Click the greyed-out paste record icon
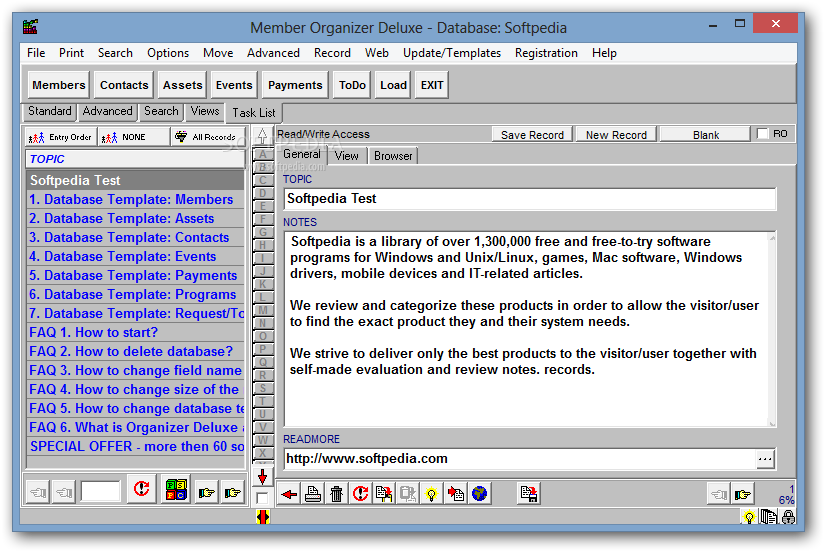This screenshot has height=552, width=825. pyautogui.click(x=407, y=494)
